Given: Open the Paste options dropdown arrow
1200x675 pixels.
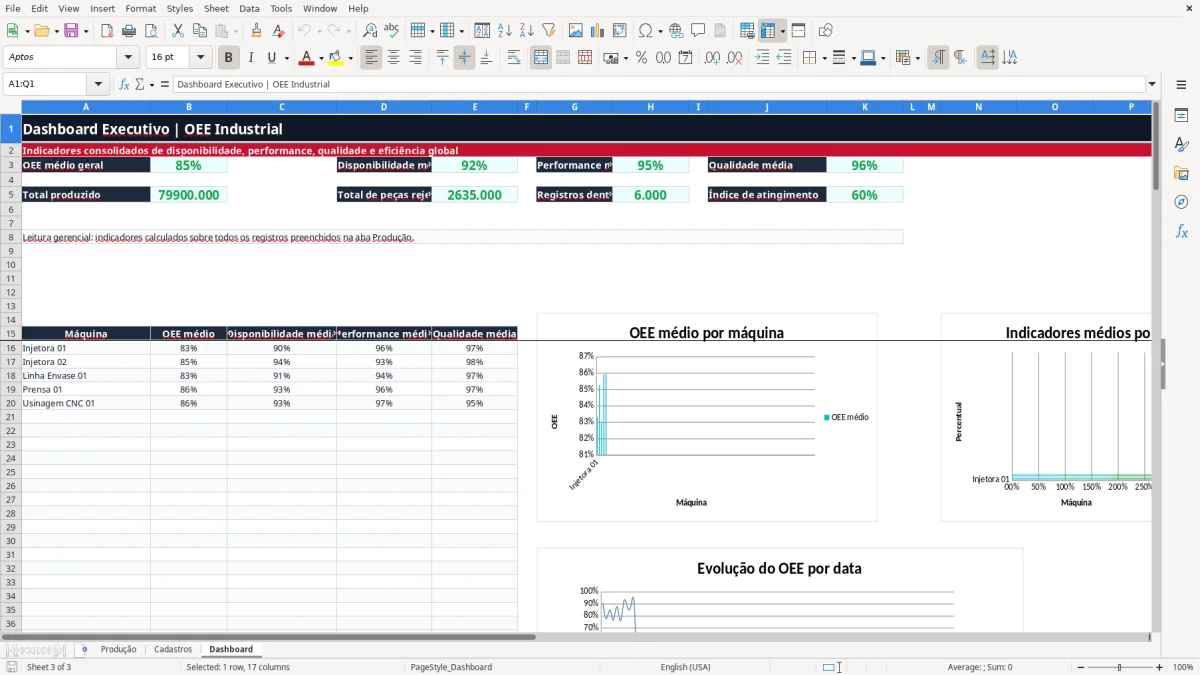Looking at the screenshot, I should pyautogui.click(x=236, y=31).
